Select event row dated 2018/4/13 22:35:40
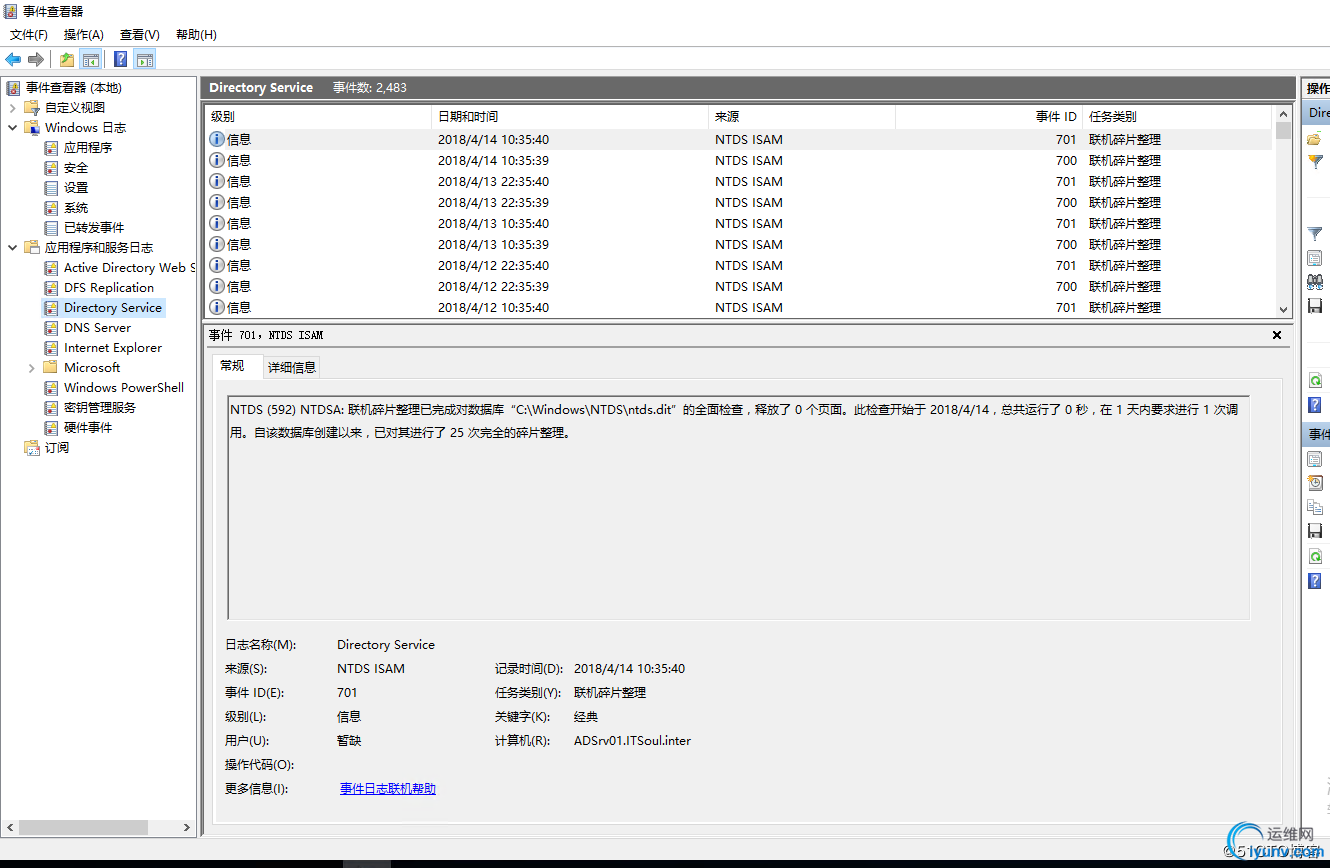This screenshot has height=868, width=1330. [738, 181]
